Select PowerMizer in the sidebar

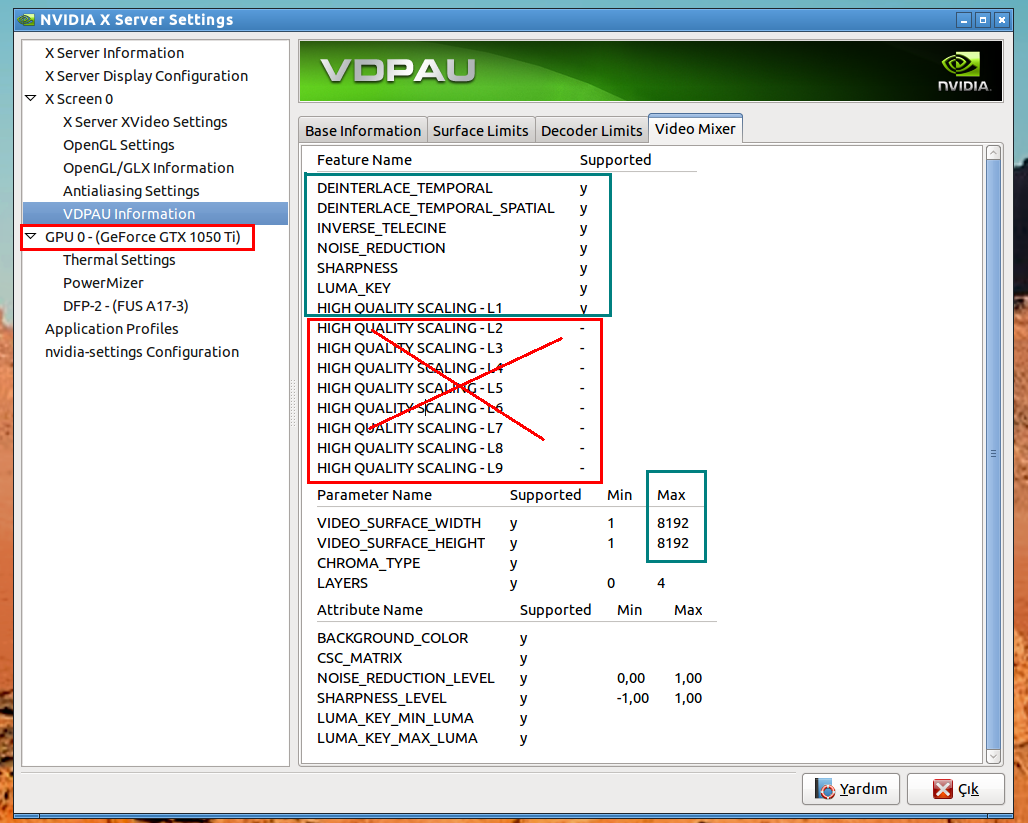pos(103,283)
